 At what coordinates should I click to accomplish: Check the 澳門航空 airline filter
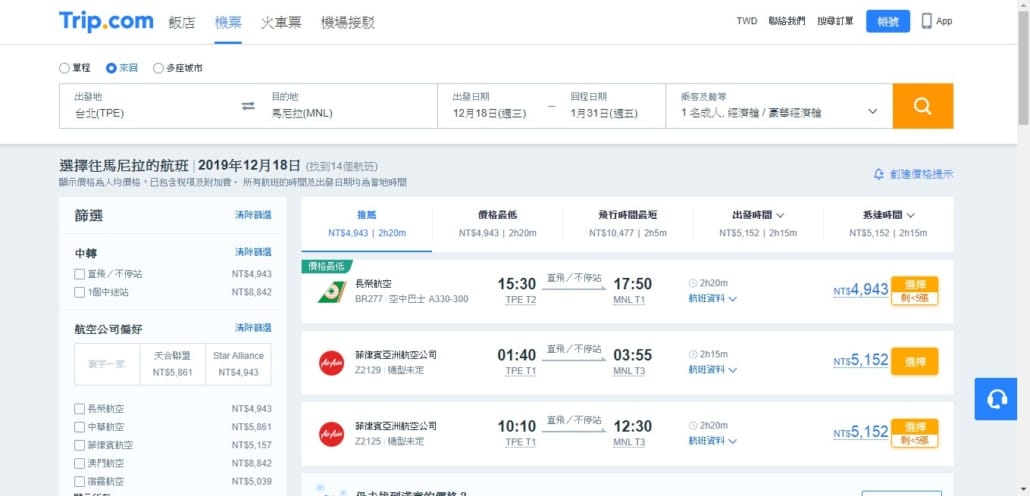(x=79, y=463)
